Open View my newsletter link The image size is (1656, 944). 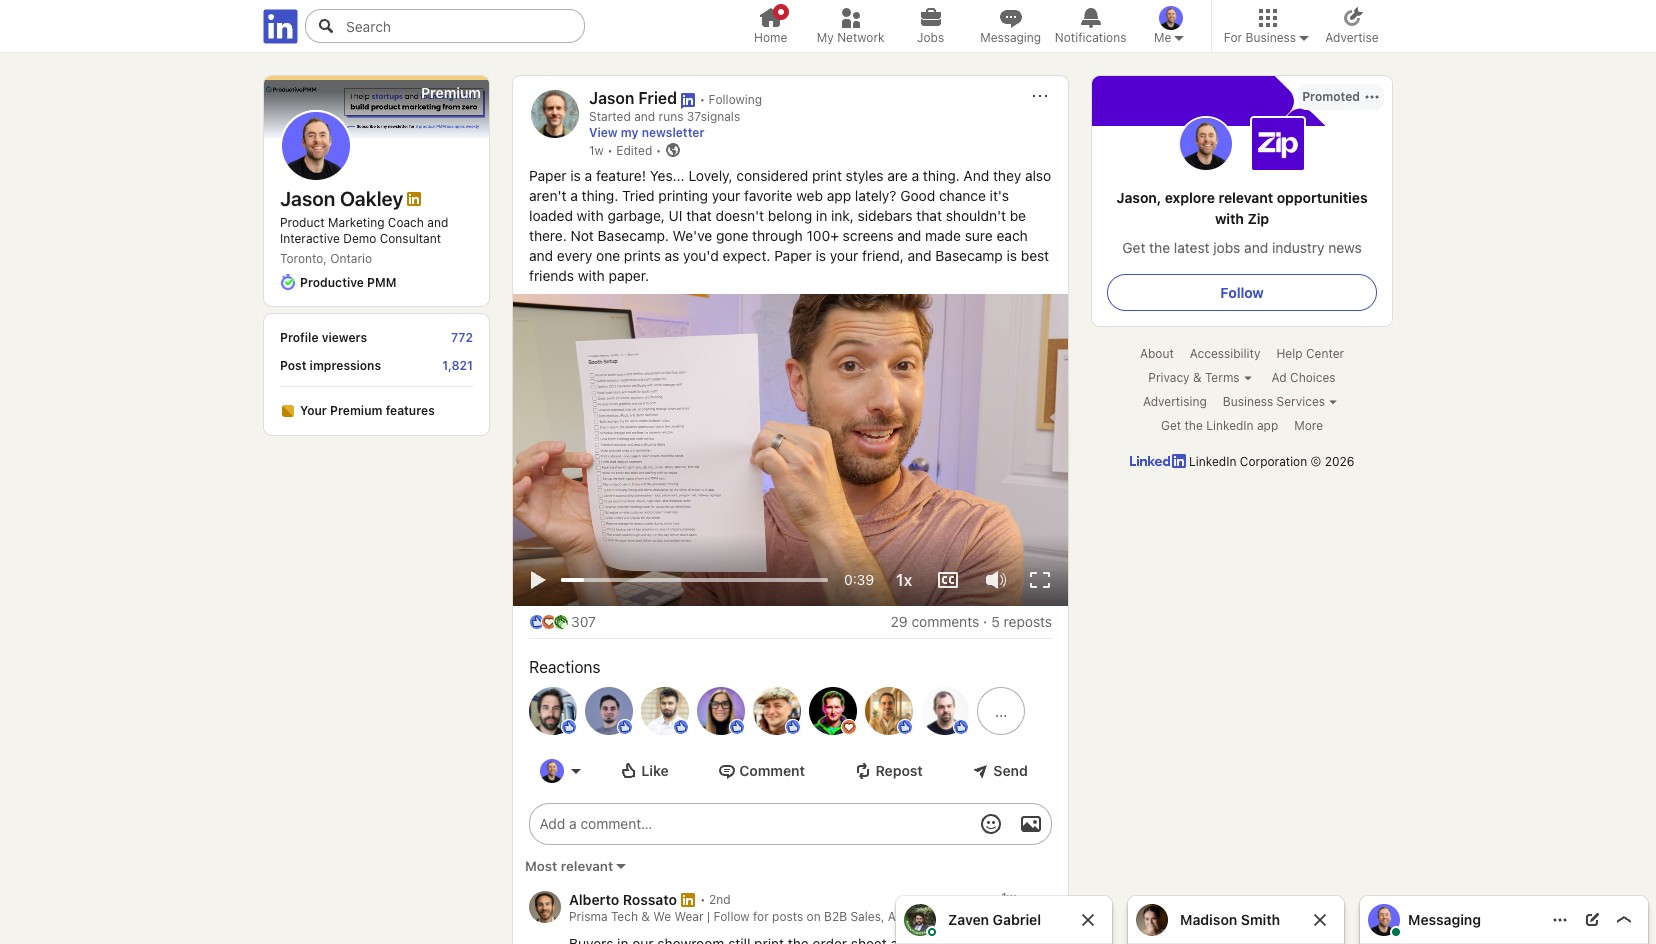646,133
